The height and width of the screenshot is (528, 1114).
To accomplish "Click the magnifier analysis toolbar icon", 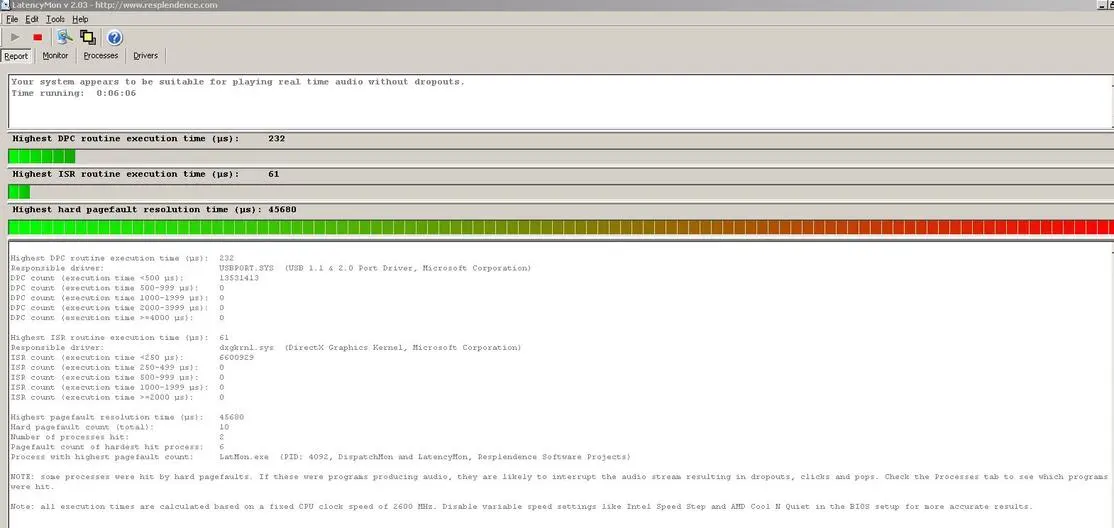I will pos(65,38).
